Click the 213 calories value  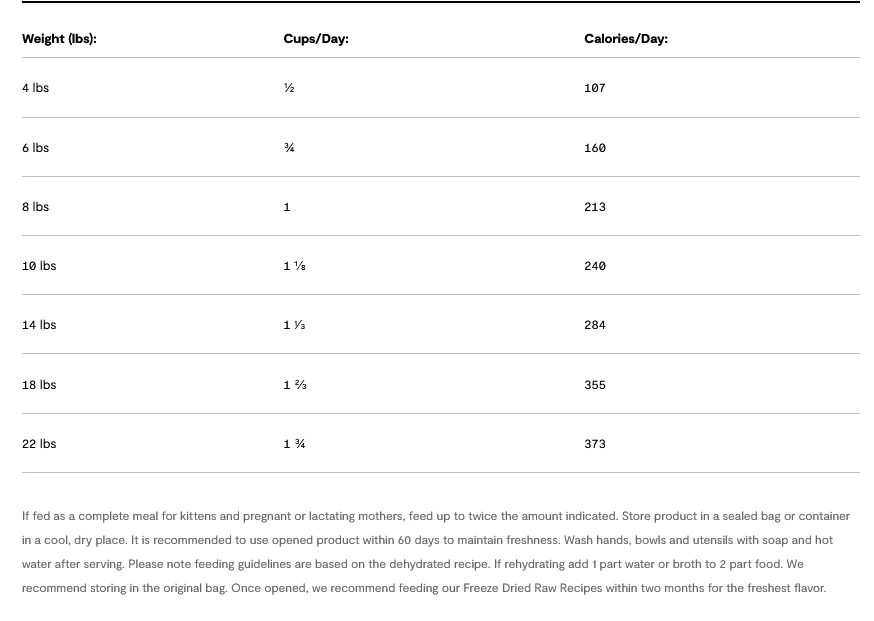[595, 207]
